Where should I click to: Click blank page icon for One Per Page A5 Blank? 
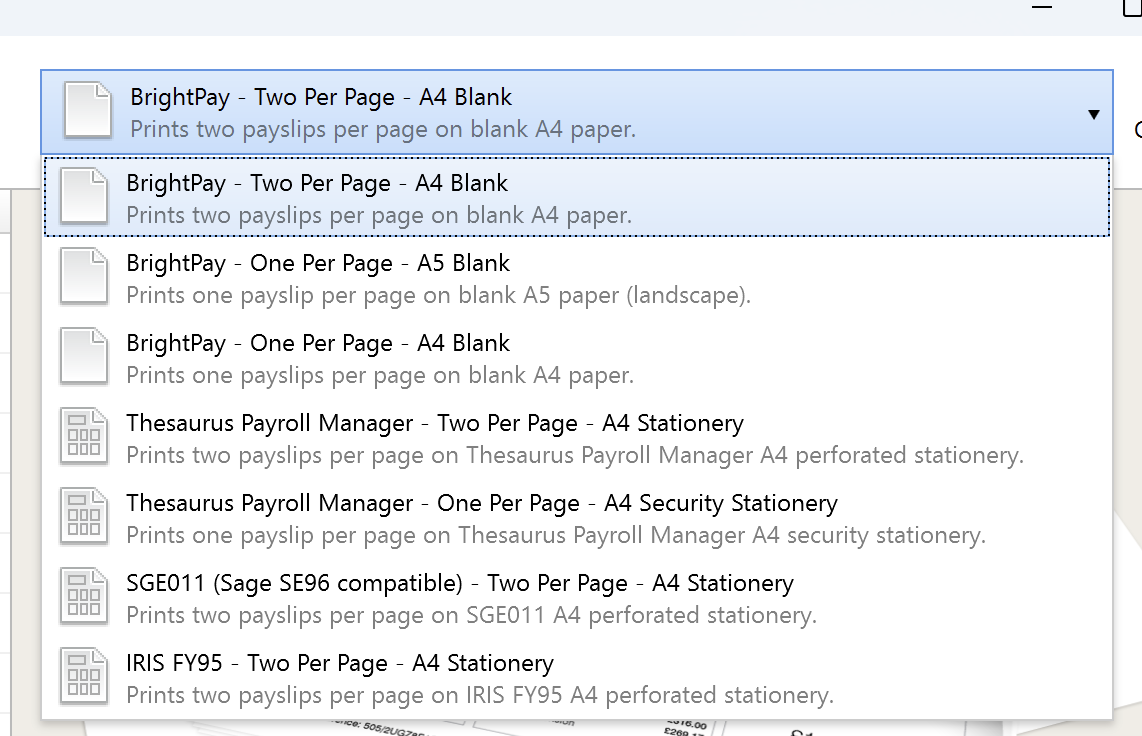84,276
